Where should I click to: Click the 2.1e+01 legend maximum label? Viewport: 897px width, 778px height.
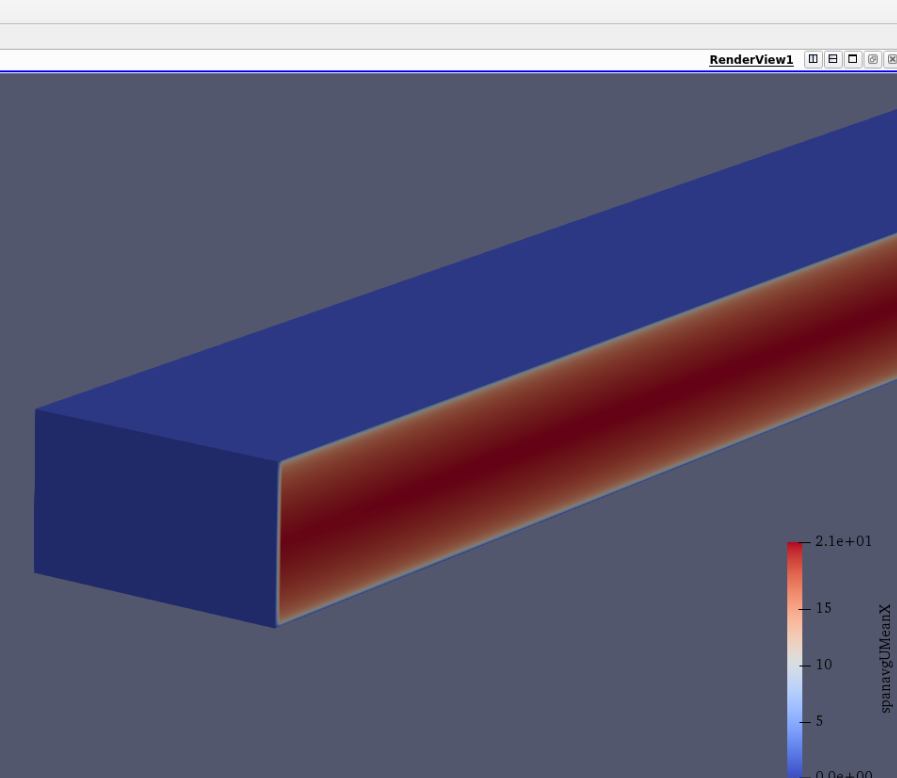click(843, 541)
